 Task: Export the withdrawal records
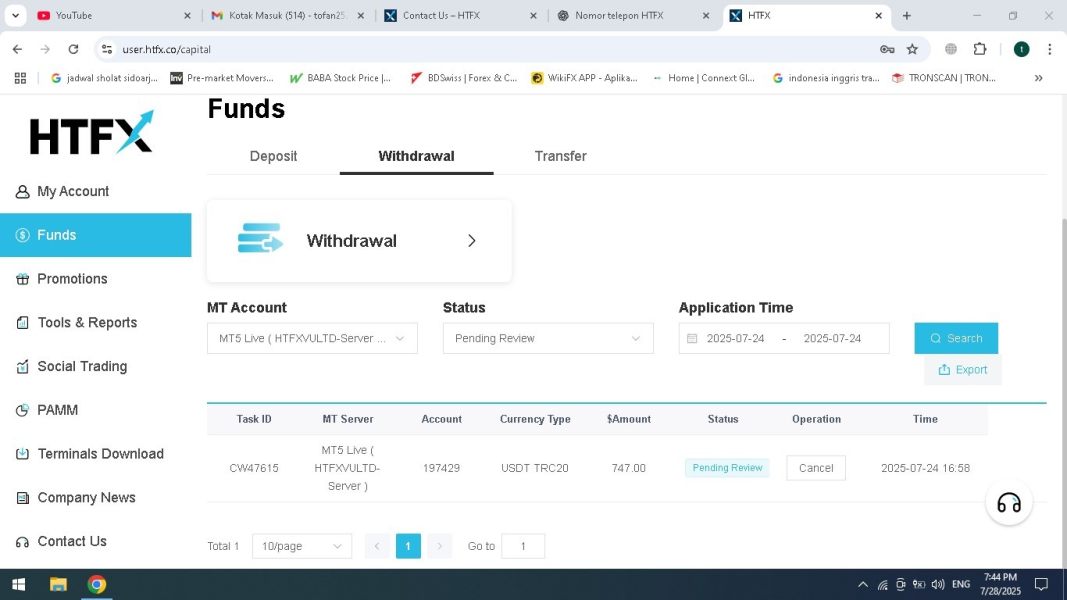coord(962,370)
